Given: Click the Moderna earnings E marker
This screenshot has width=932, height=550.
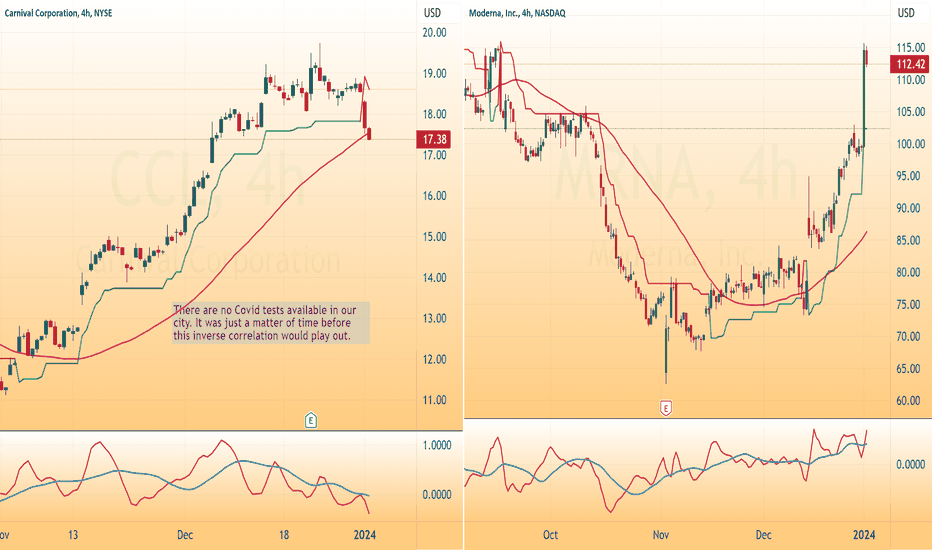Looking at the screenshot, I should click(x=666, y=408).
